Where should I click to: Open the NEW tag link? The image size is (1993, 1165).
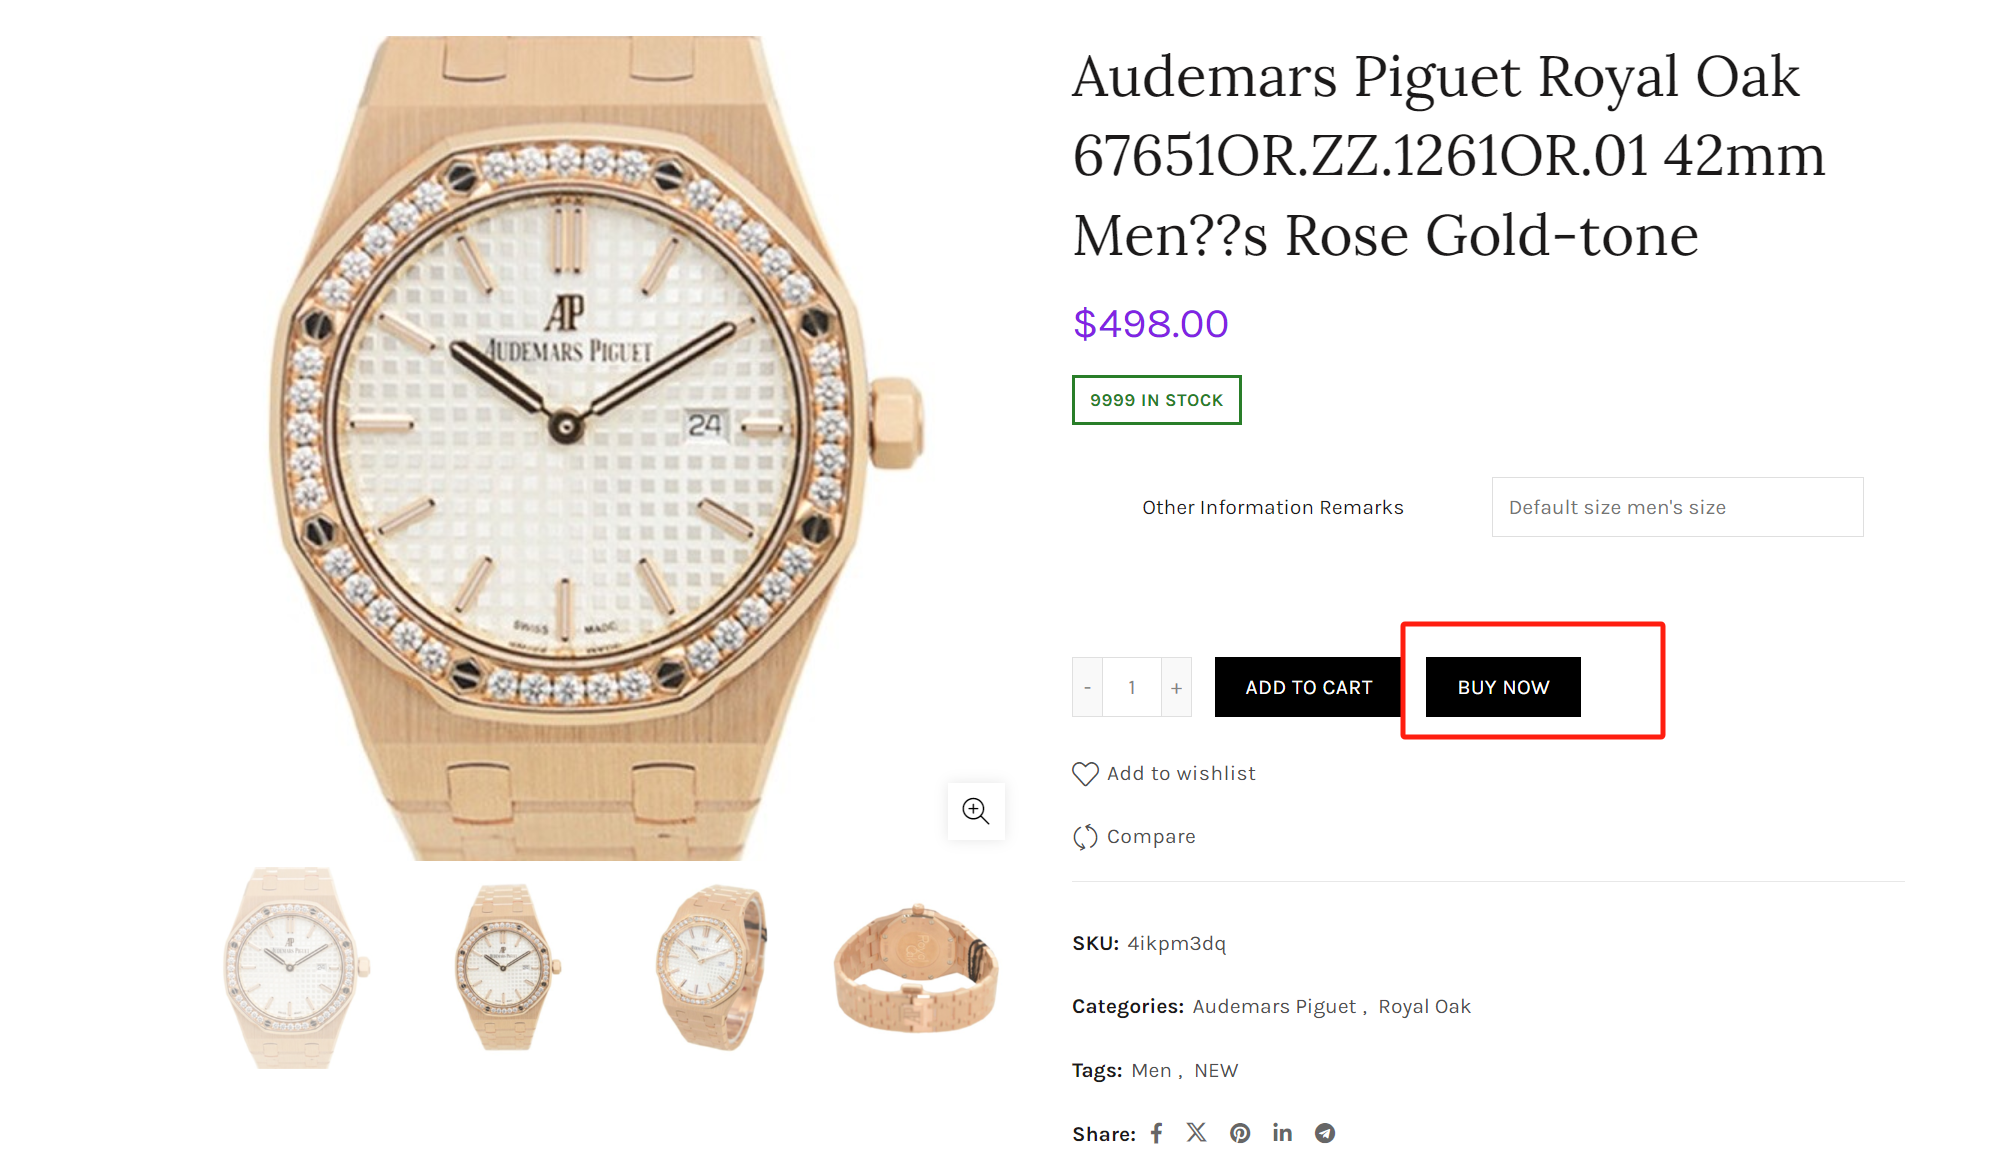coord(1216,1071)
